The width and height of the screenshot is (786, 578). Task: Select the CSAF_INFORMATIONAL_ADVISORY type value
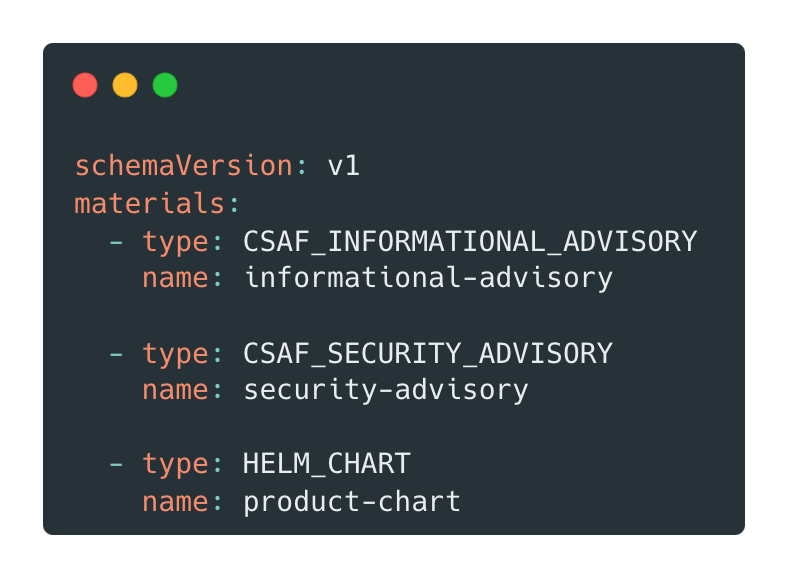[x=470, y=241]
